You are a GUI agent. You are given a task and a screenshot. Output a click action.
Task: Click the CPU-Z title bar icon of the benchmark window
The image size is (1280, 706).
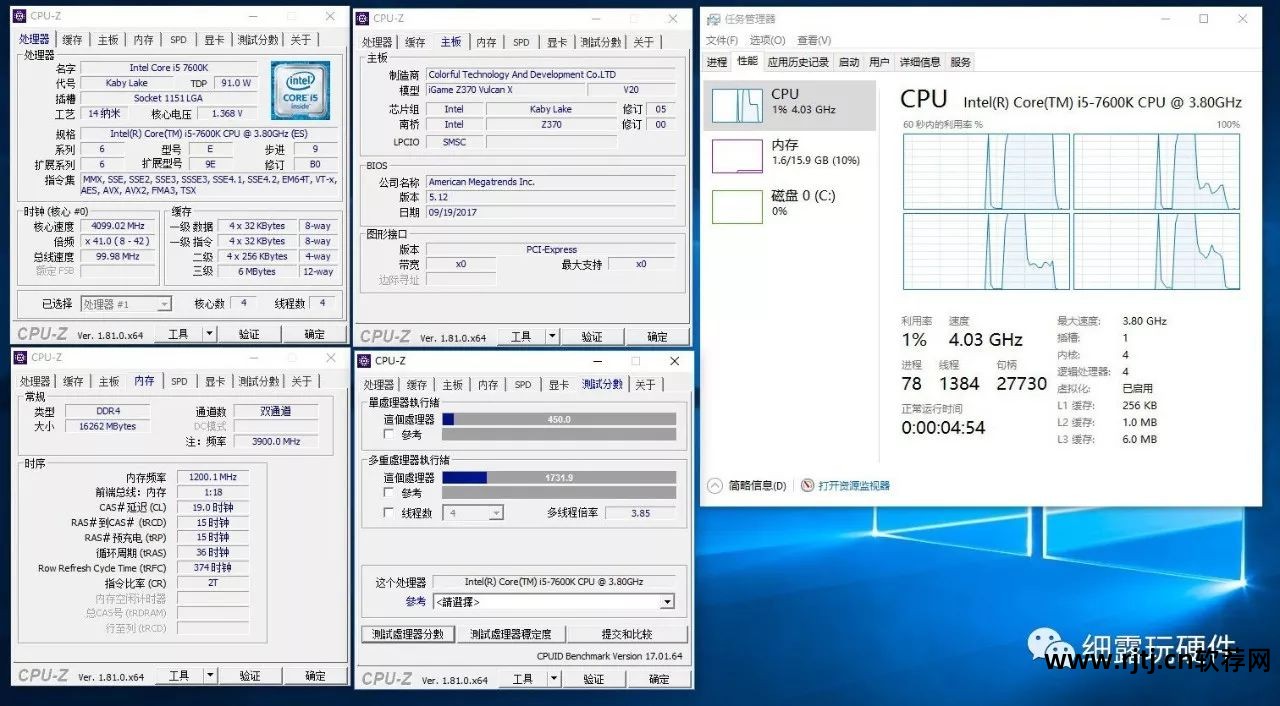pos(364,361)
